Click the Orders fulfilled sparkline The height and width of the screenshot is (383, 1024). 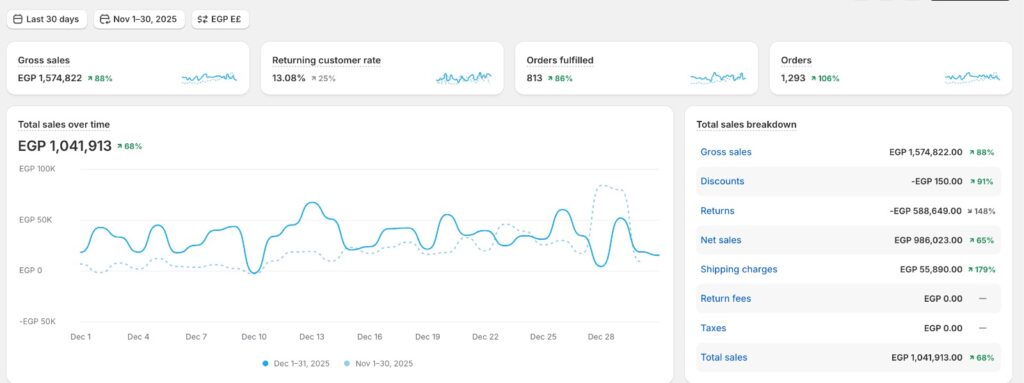(x=718, y=78)
